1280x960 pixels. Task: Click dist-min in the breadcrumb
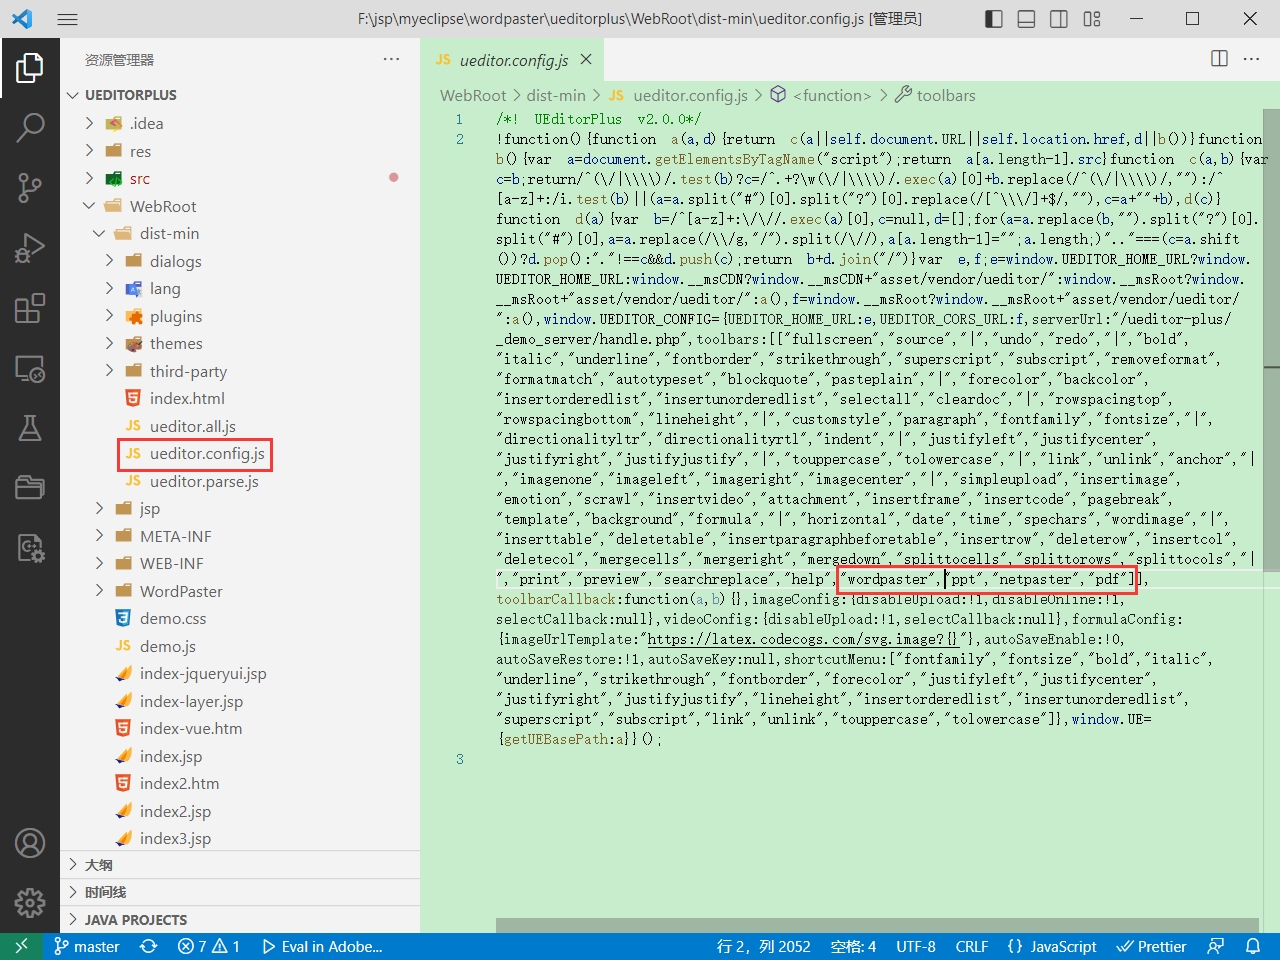pos(556,95)
